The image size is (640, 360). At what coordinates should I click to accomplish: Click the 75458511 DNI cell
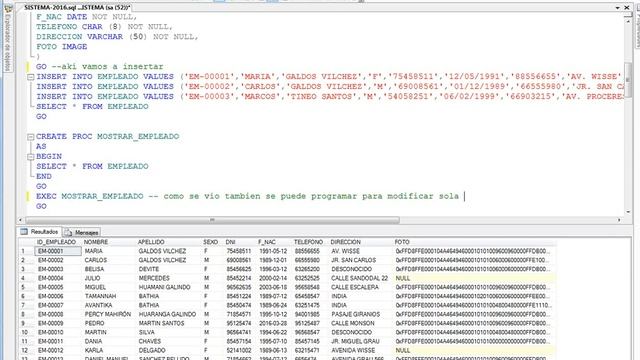(239, 251)
